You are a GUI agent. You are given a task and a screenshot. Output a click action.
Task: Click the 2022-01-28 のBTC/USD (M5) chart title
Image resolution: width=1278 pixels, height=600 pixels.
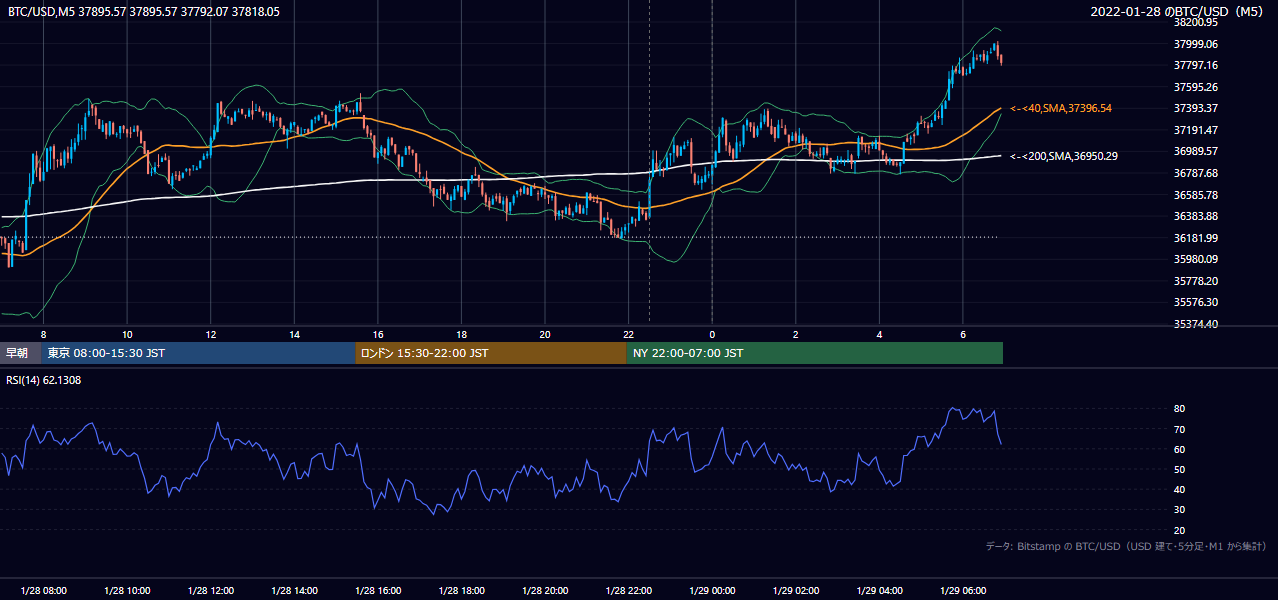[x=1177, y=11]
